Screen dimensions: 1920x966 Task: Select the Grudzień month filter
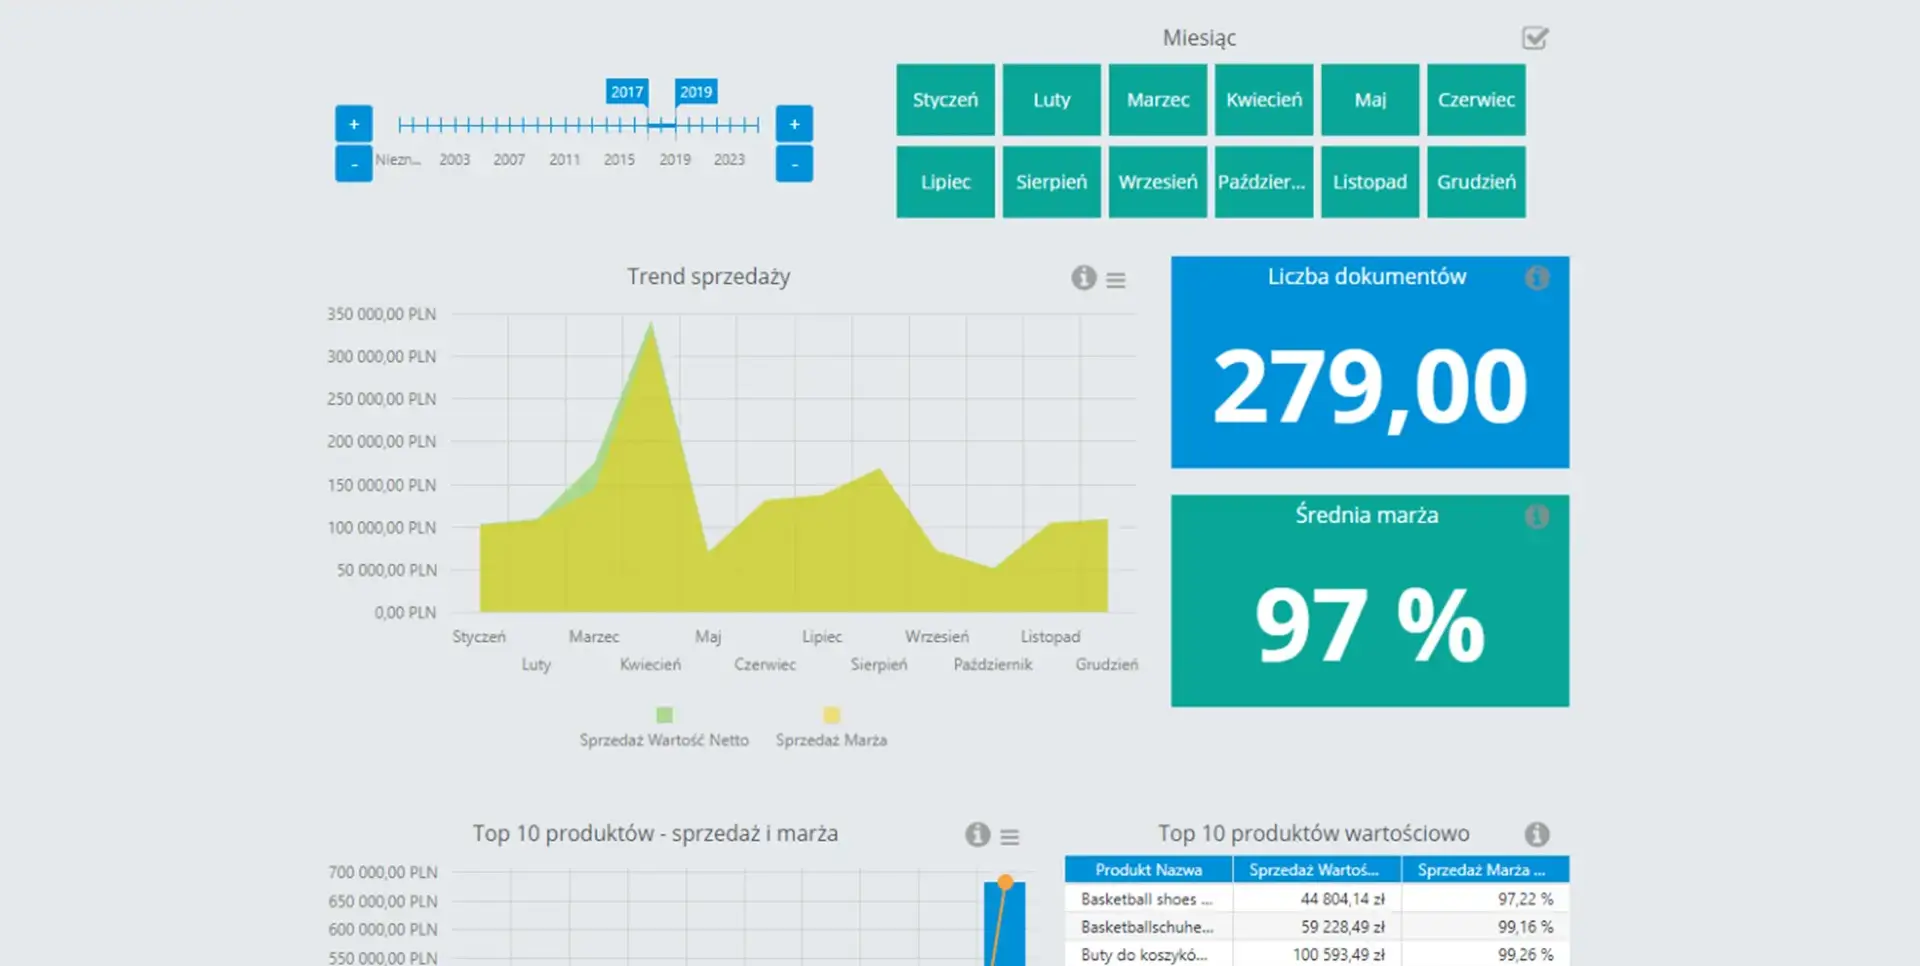click(x=1476, y=182)
